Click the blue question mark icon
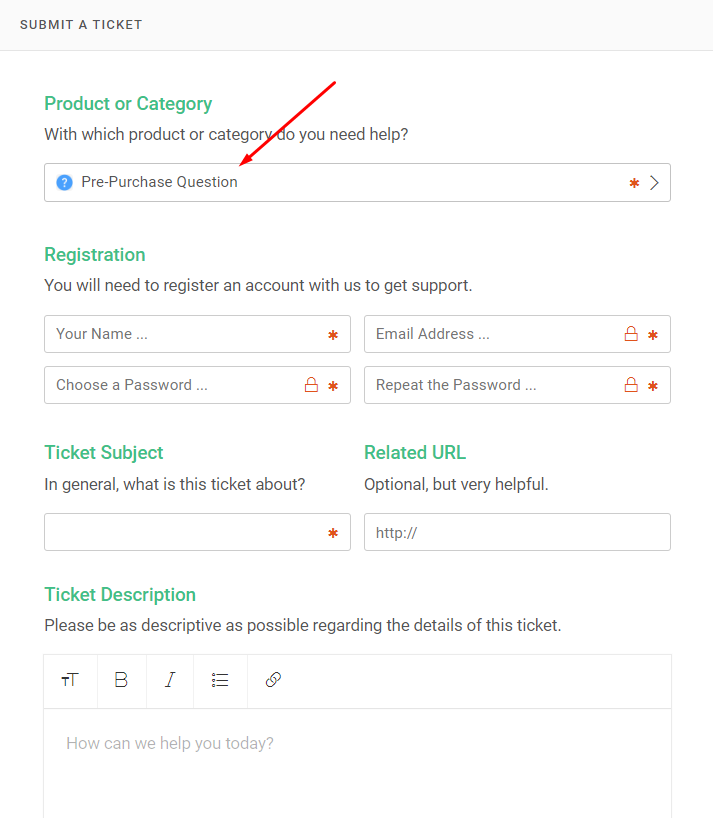The width and height of the screenshot is (713, 818). click(x=65, y=183)
